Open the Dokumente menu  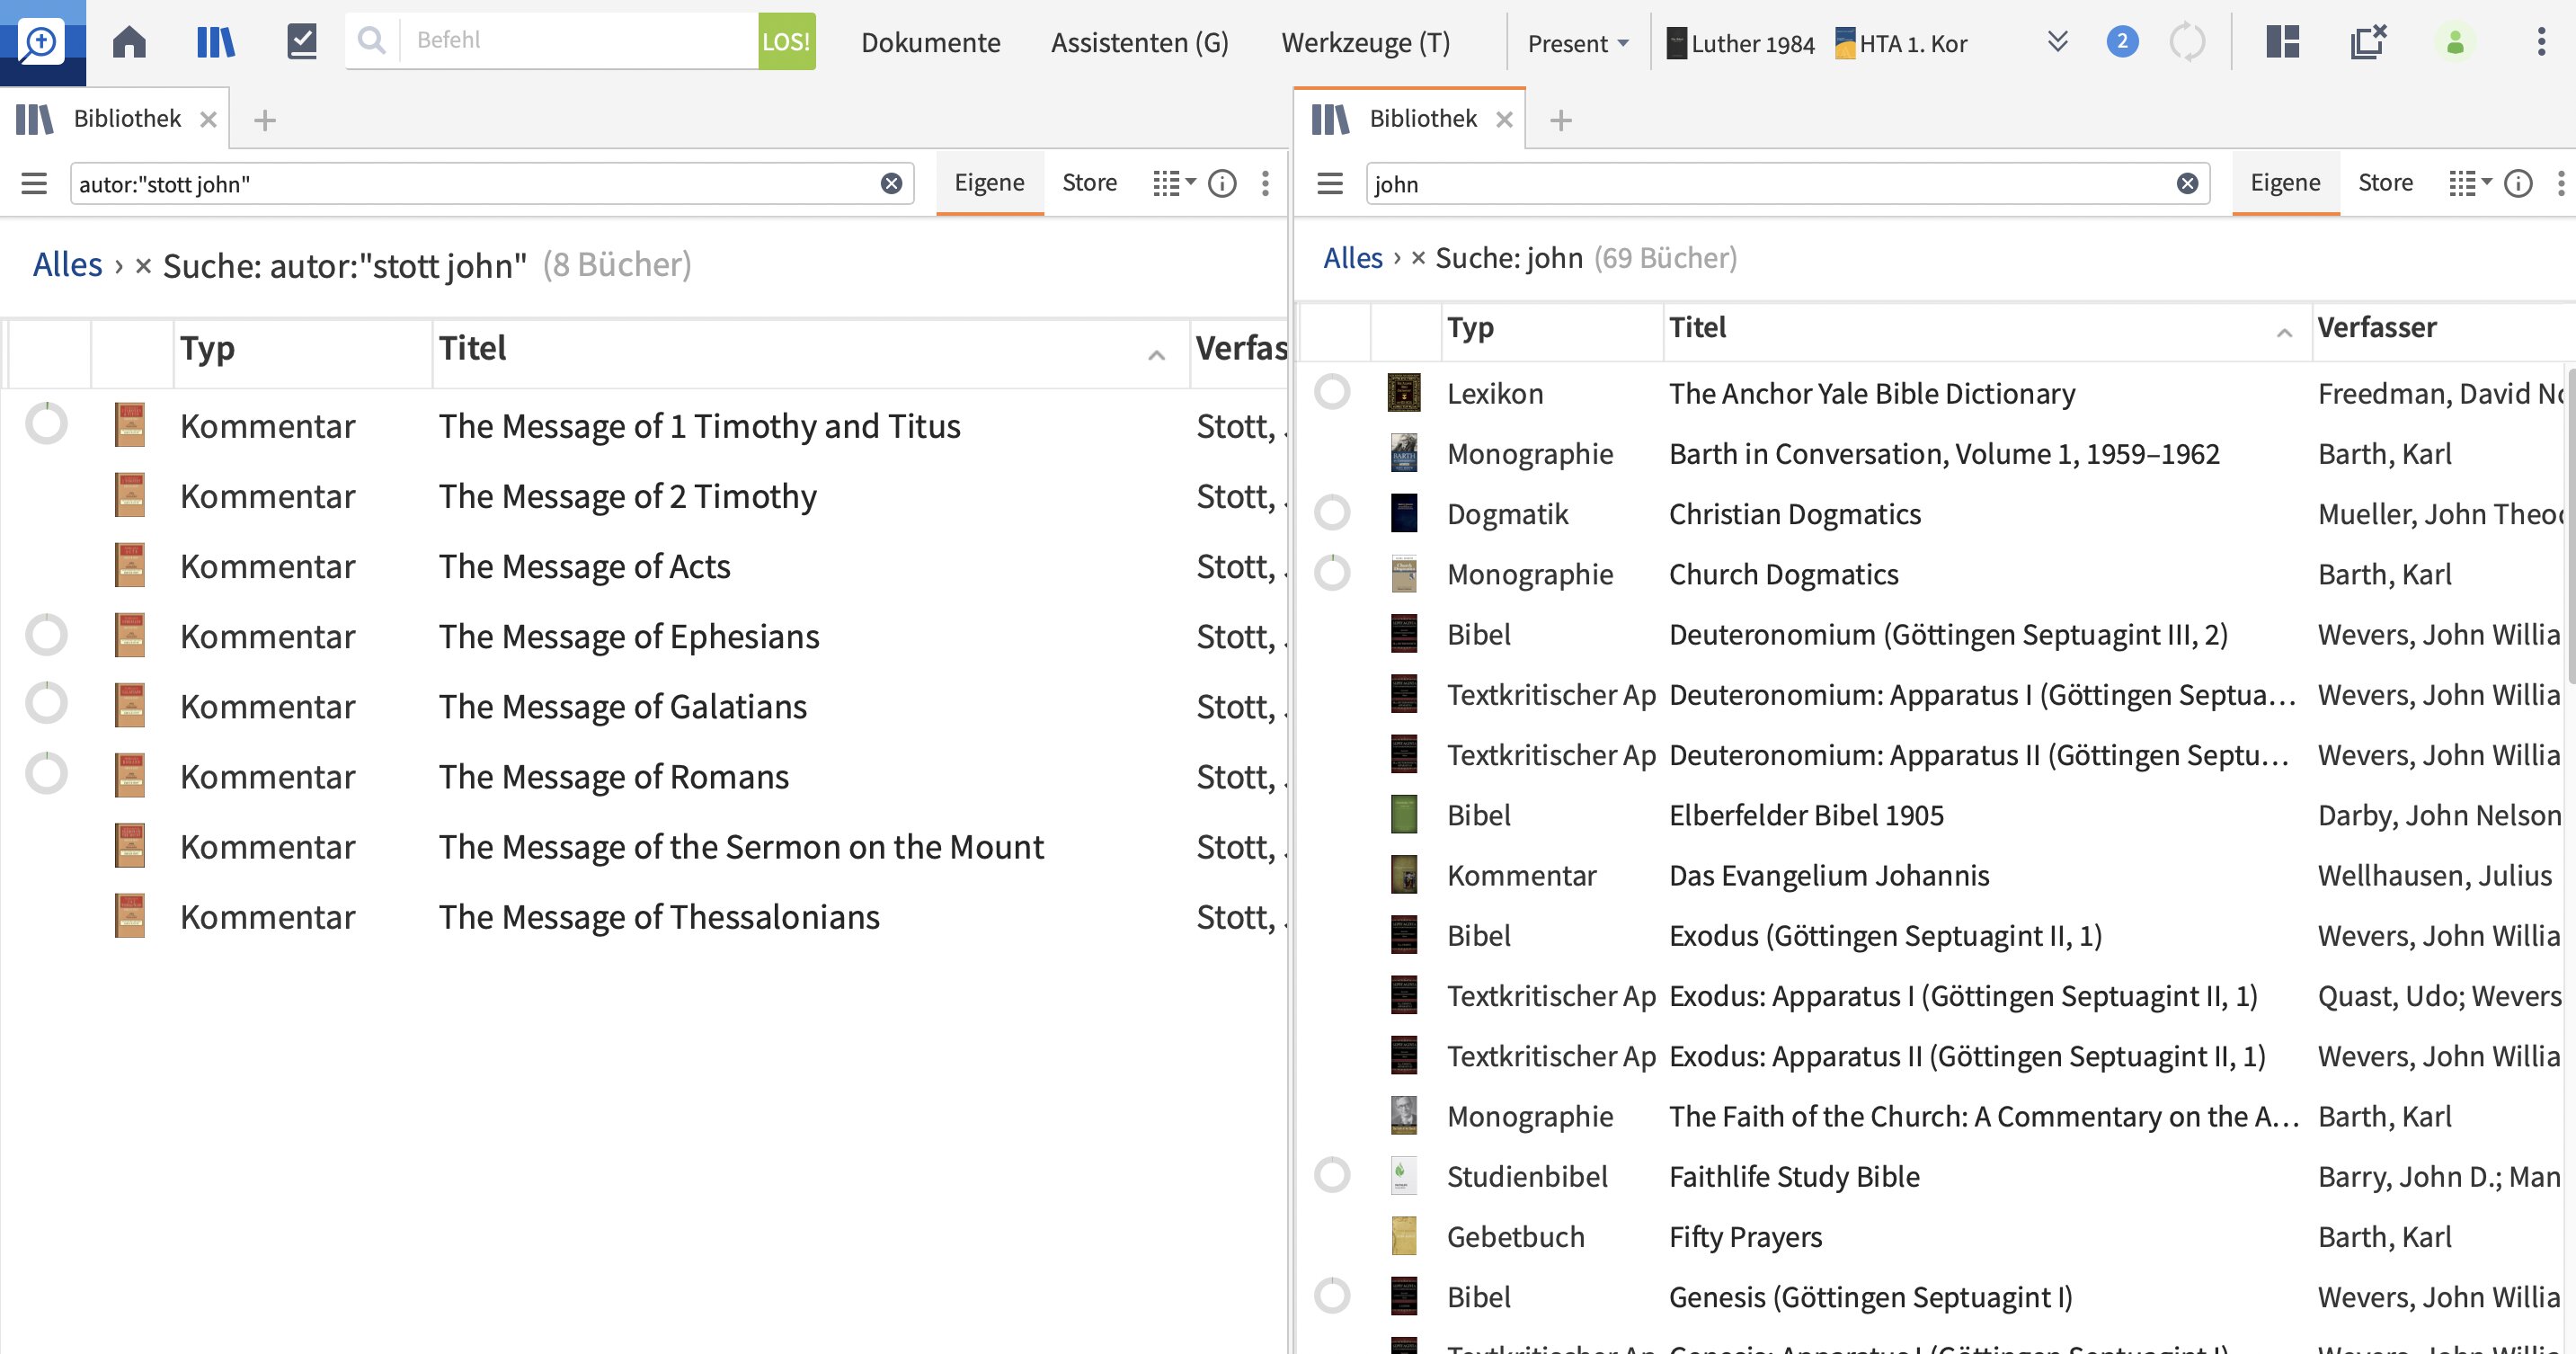tap(930, 43)
